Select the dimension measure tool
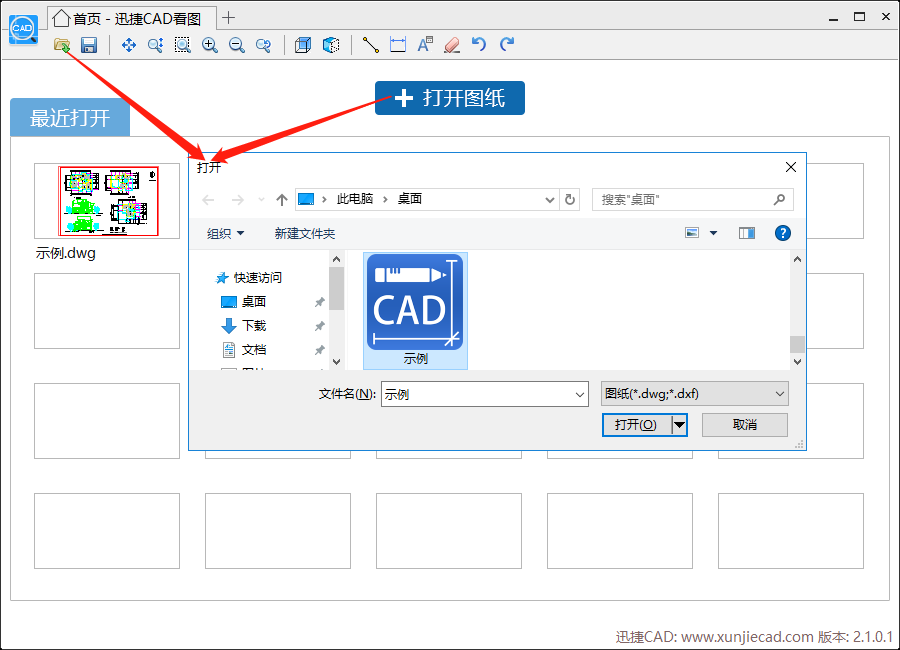 (398, 45)
